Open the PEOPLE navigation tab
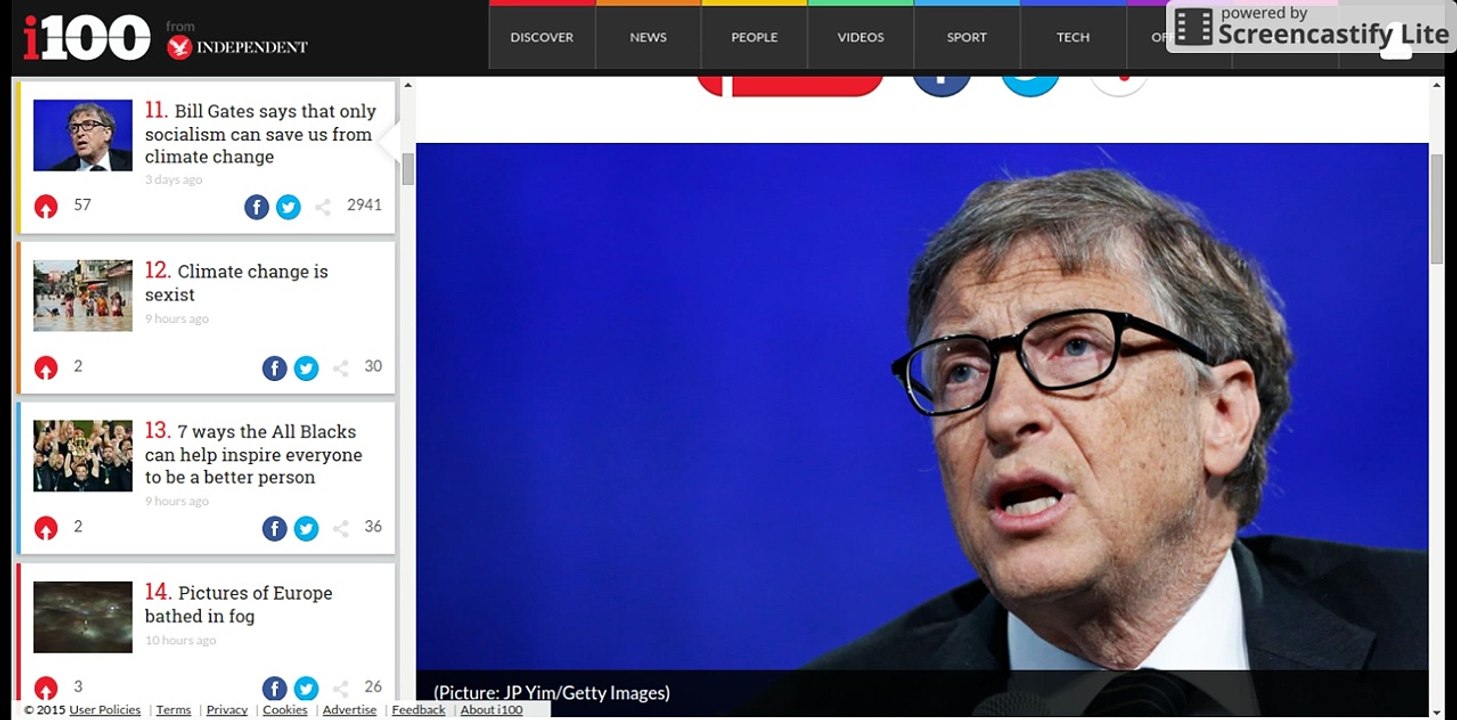This screenshot has height=720, width=1457. tap(754, 37)
